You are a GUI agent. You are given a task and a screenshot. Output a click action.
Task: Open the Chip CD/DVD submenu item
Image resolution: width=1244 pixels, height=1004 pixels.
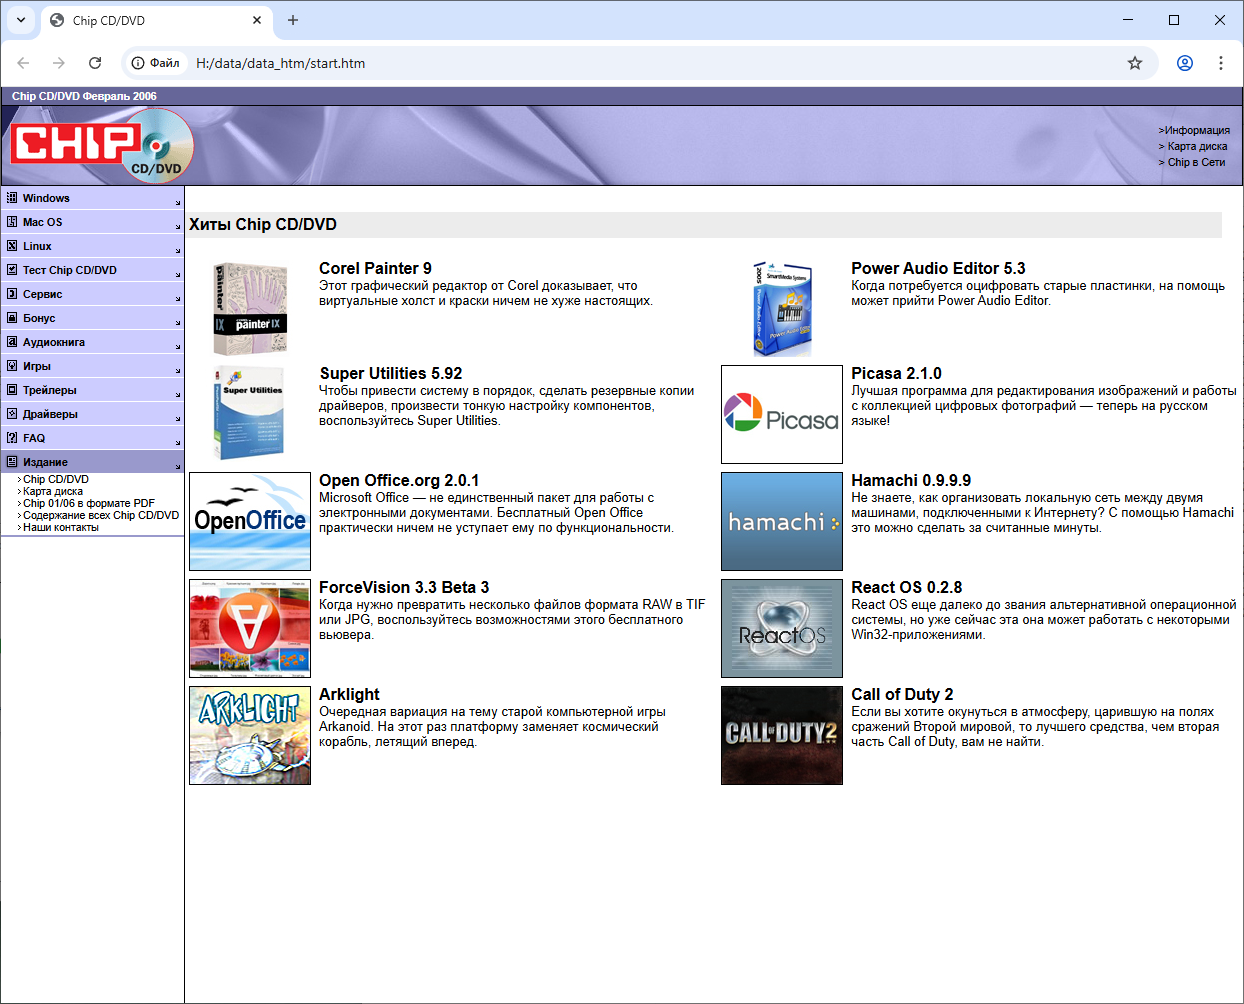pos(56,479)
